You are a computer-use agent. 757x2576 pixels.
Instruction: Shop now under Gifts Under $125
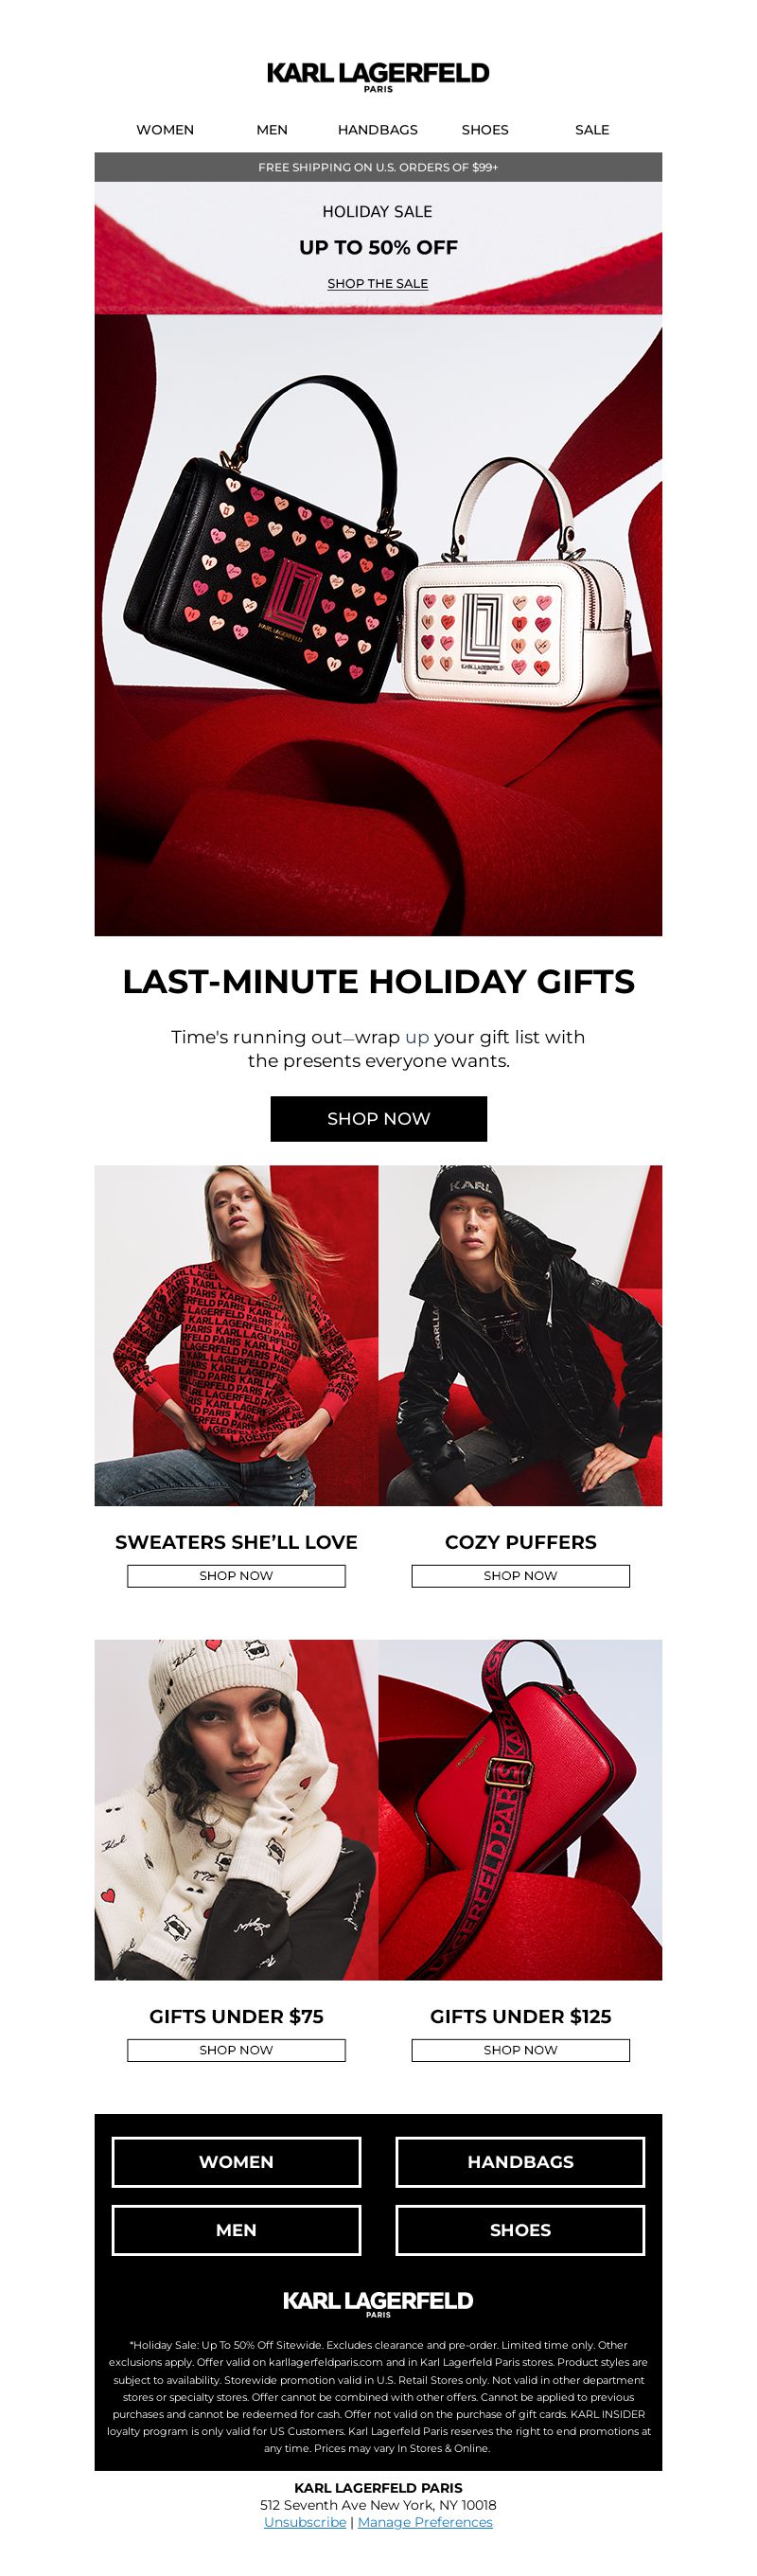(520, 2050)
